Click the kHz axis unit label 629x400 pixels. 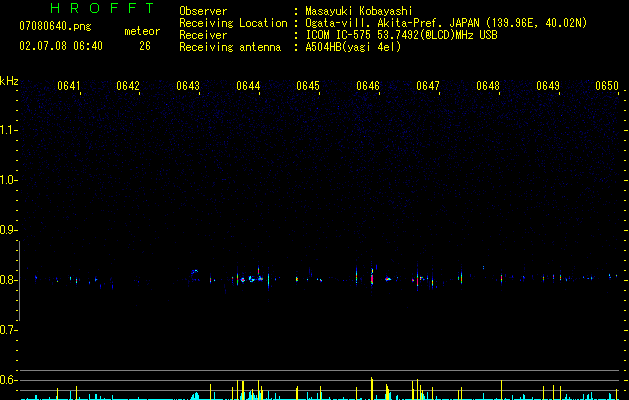(9, 81)
